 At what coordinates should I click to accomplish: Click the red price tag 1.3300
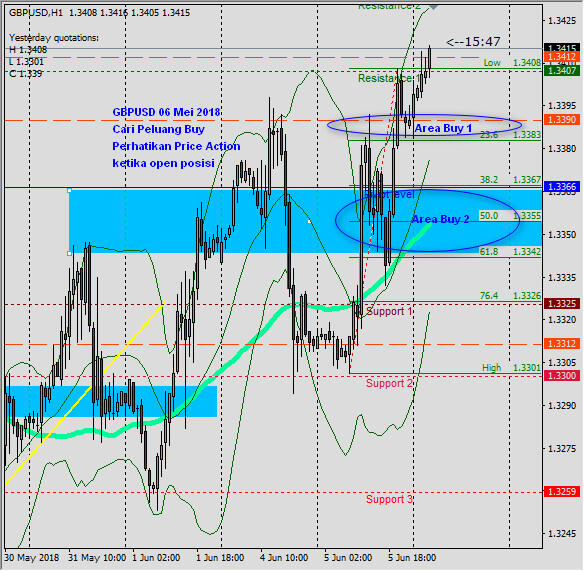pyautogui.click(x=562, y=375)
